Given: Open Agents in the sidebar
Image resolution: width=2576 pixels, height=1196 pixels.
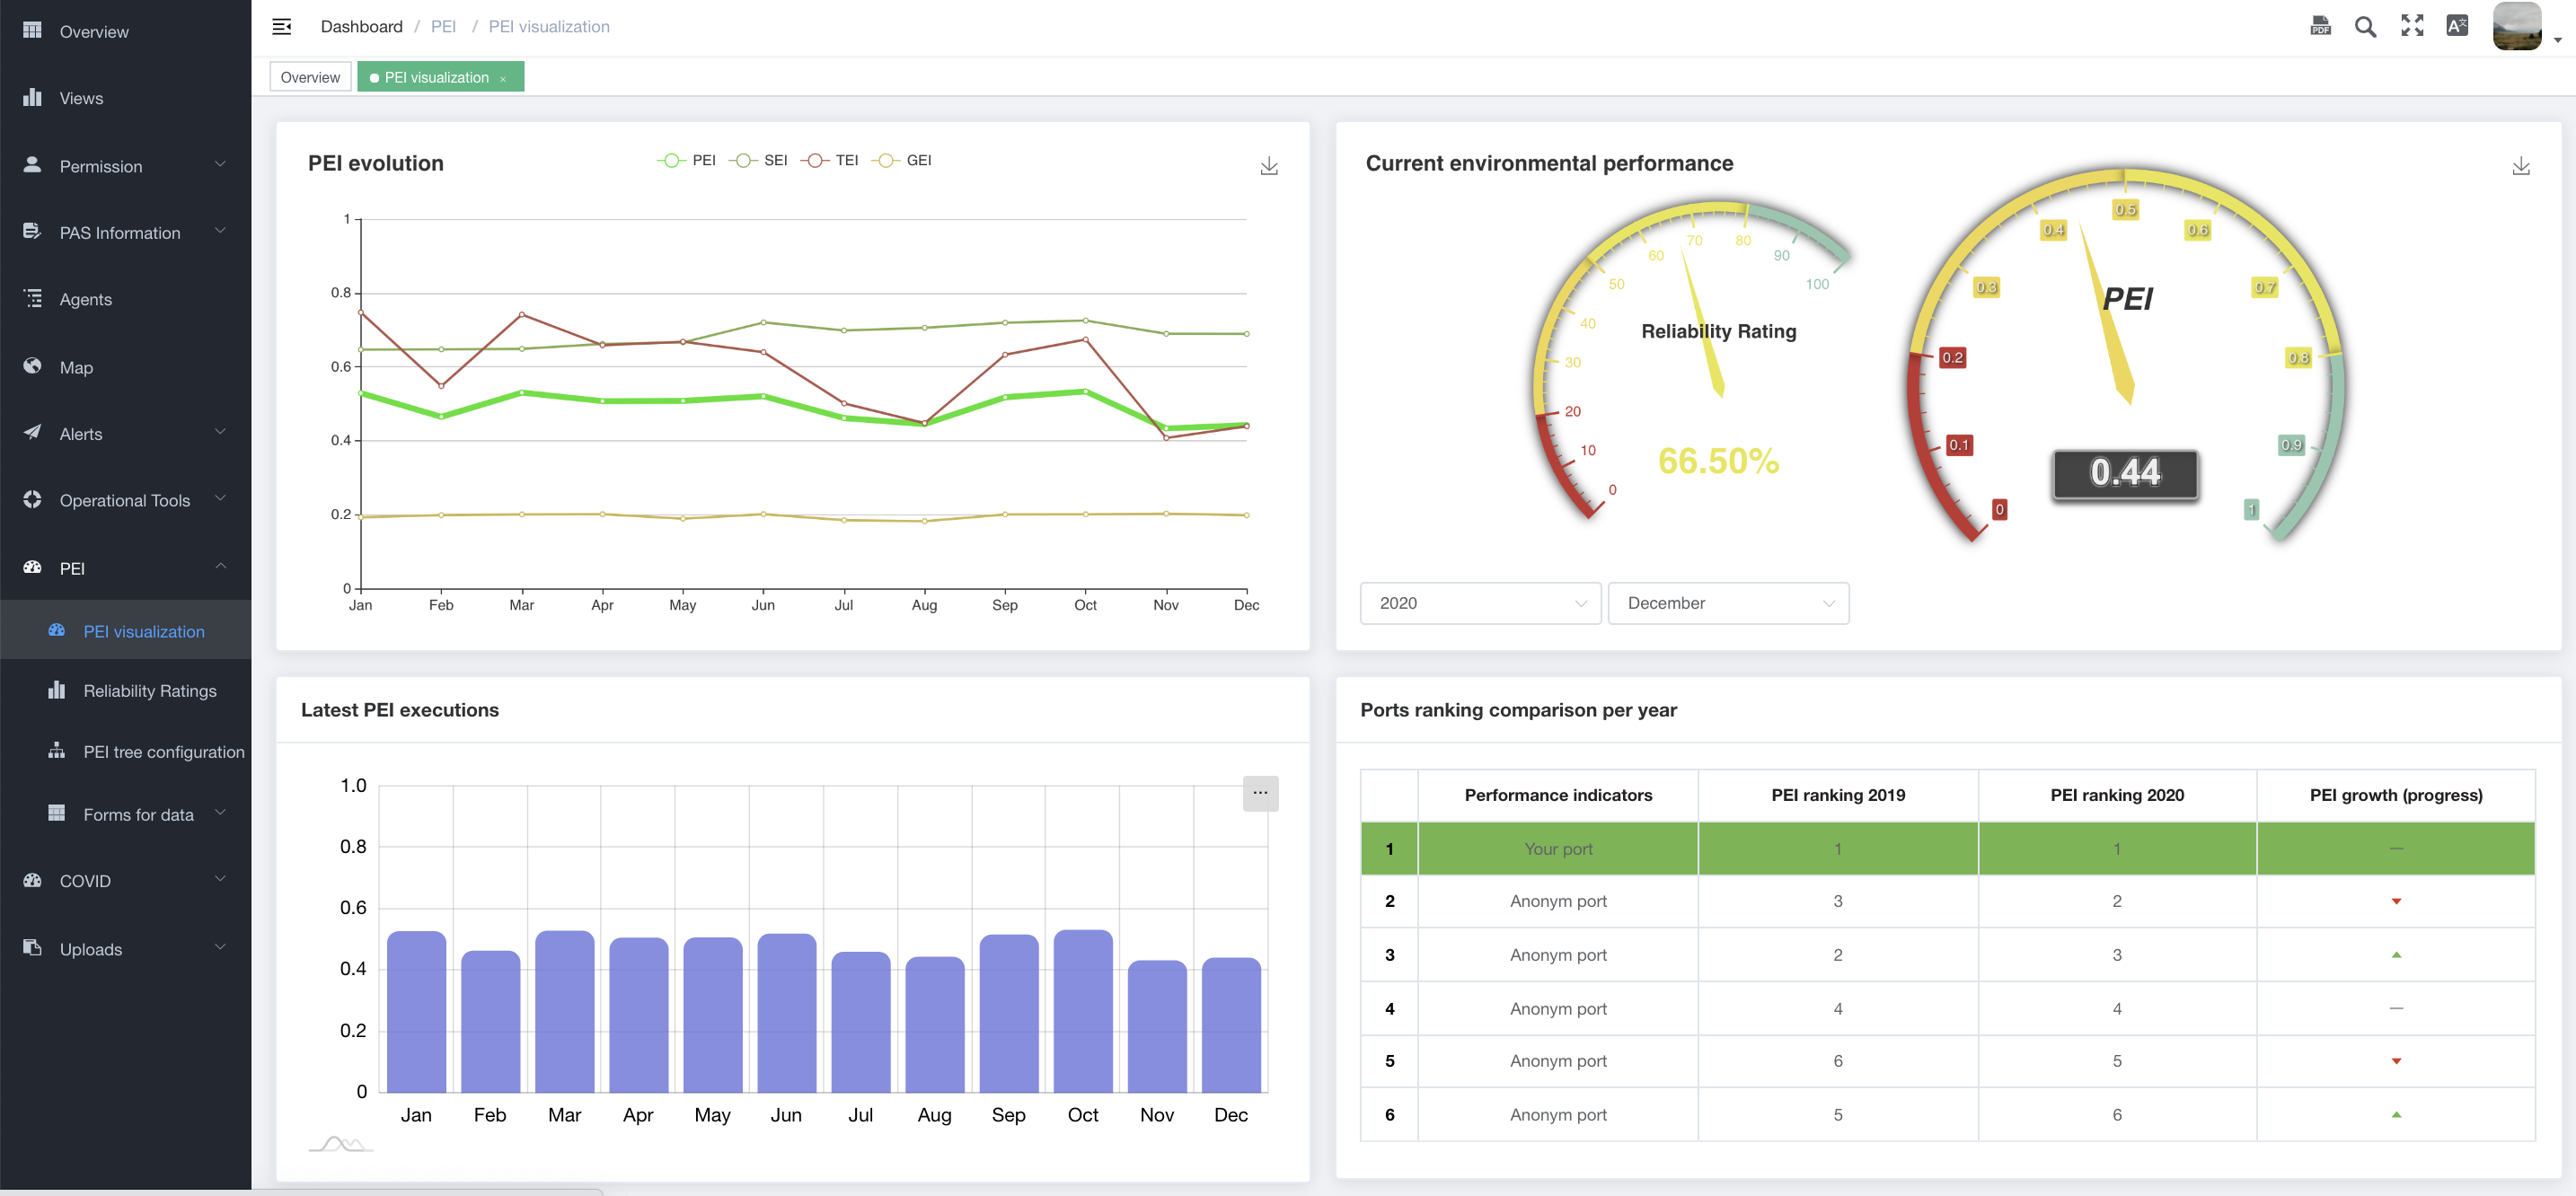Looking at the screenshot, I should (125, 299).
